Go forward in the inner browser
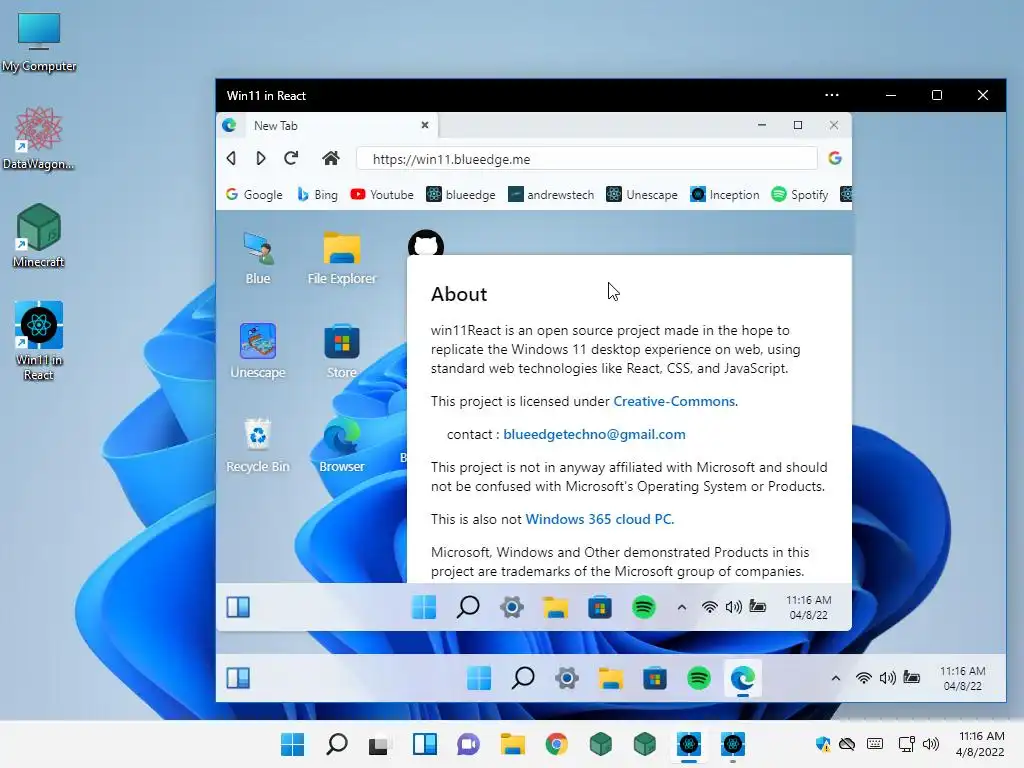This screenshot has width=1024, height=768. [x=260, y=158]
